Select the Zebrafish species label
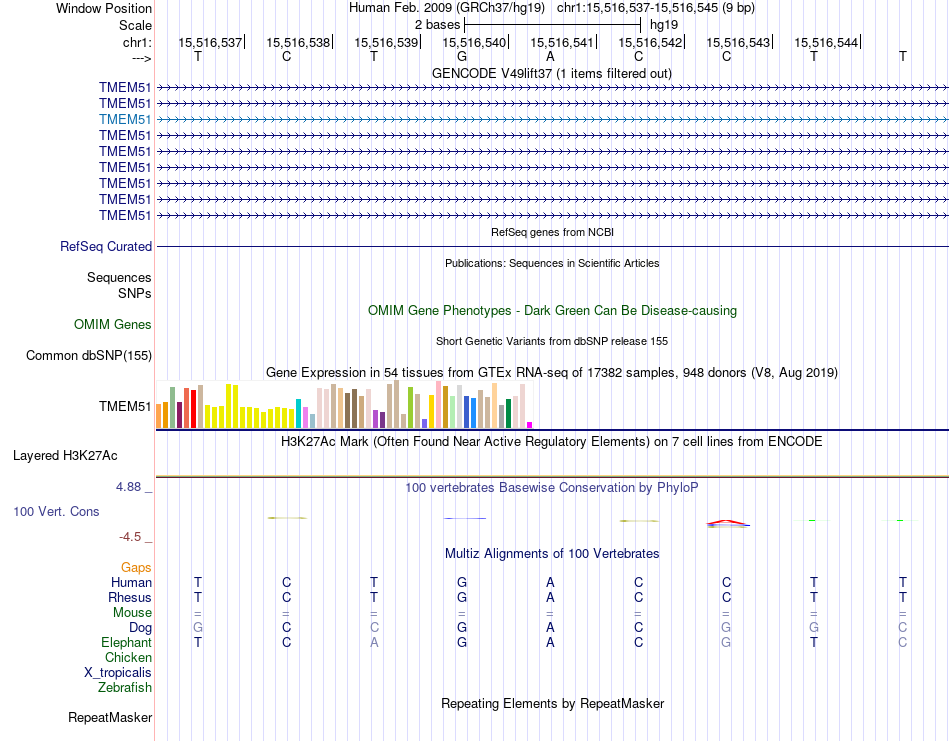 click(125, 687)
